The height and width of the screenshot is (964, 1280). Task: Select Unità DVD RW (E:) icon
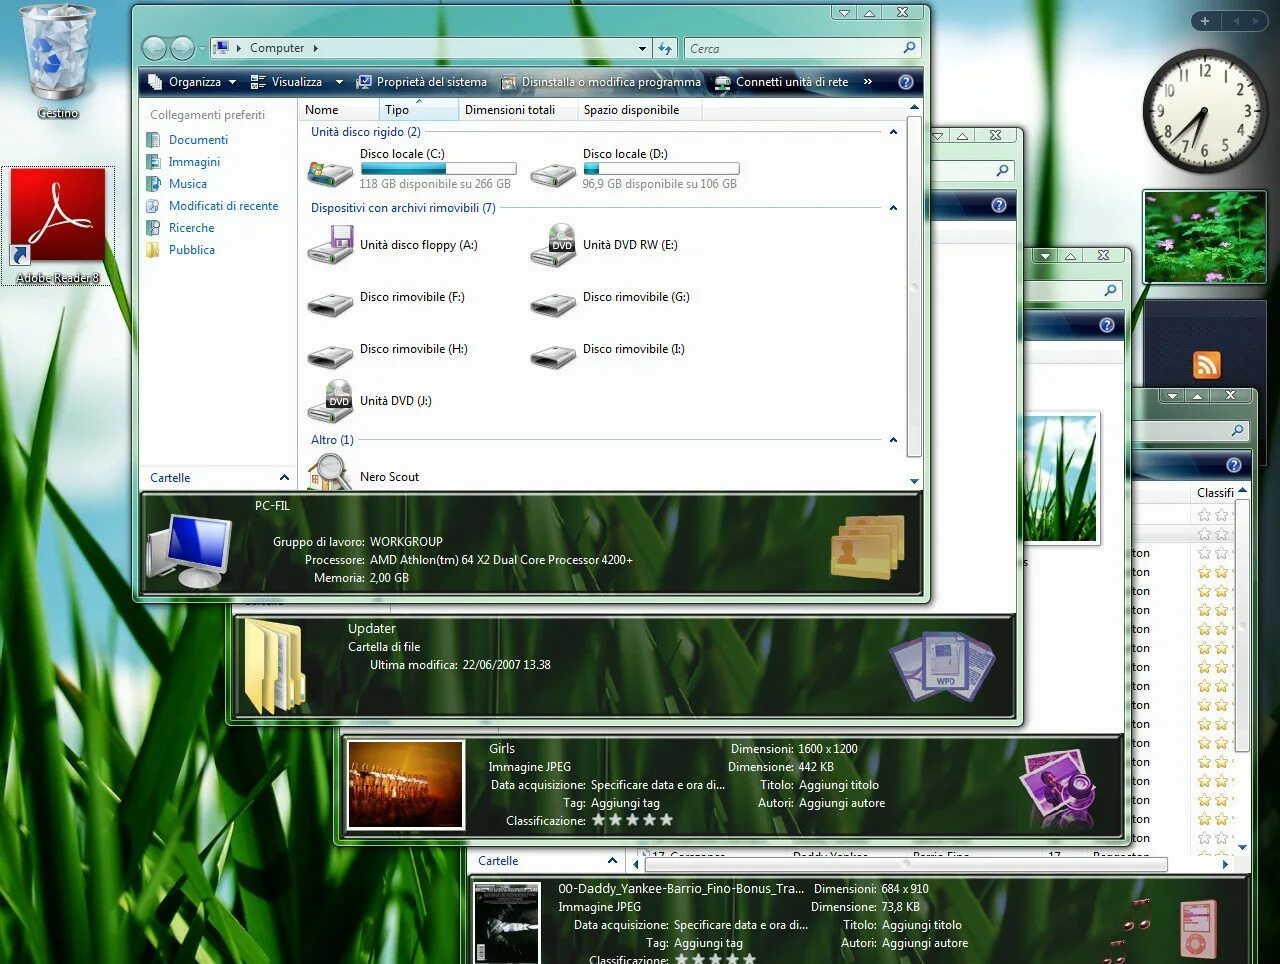[x=553, y=245]
